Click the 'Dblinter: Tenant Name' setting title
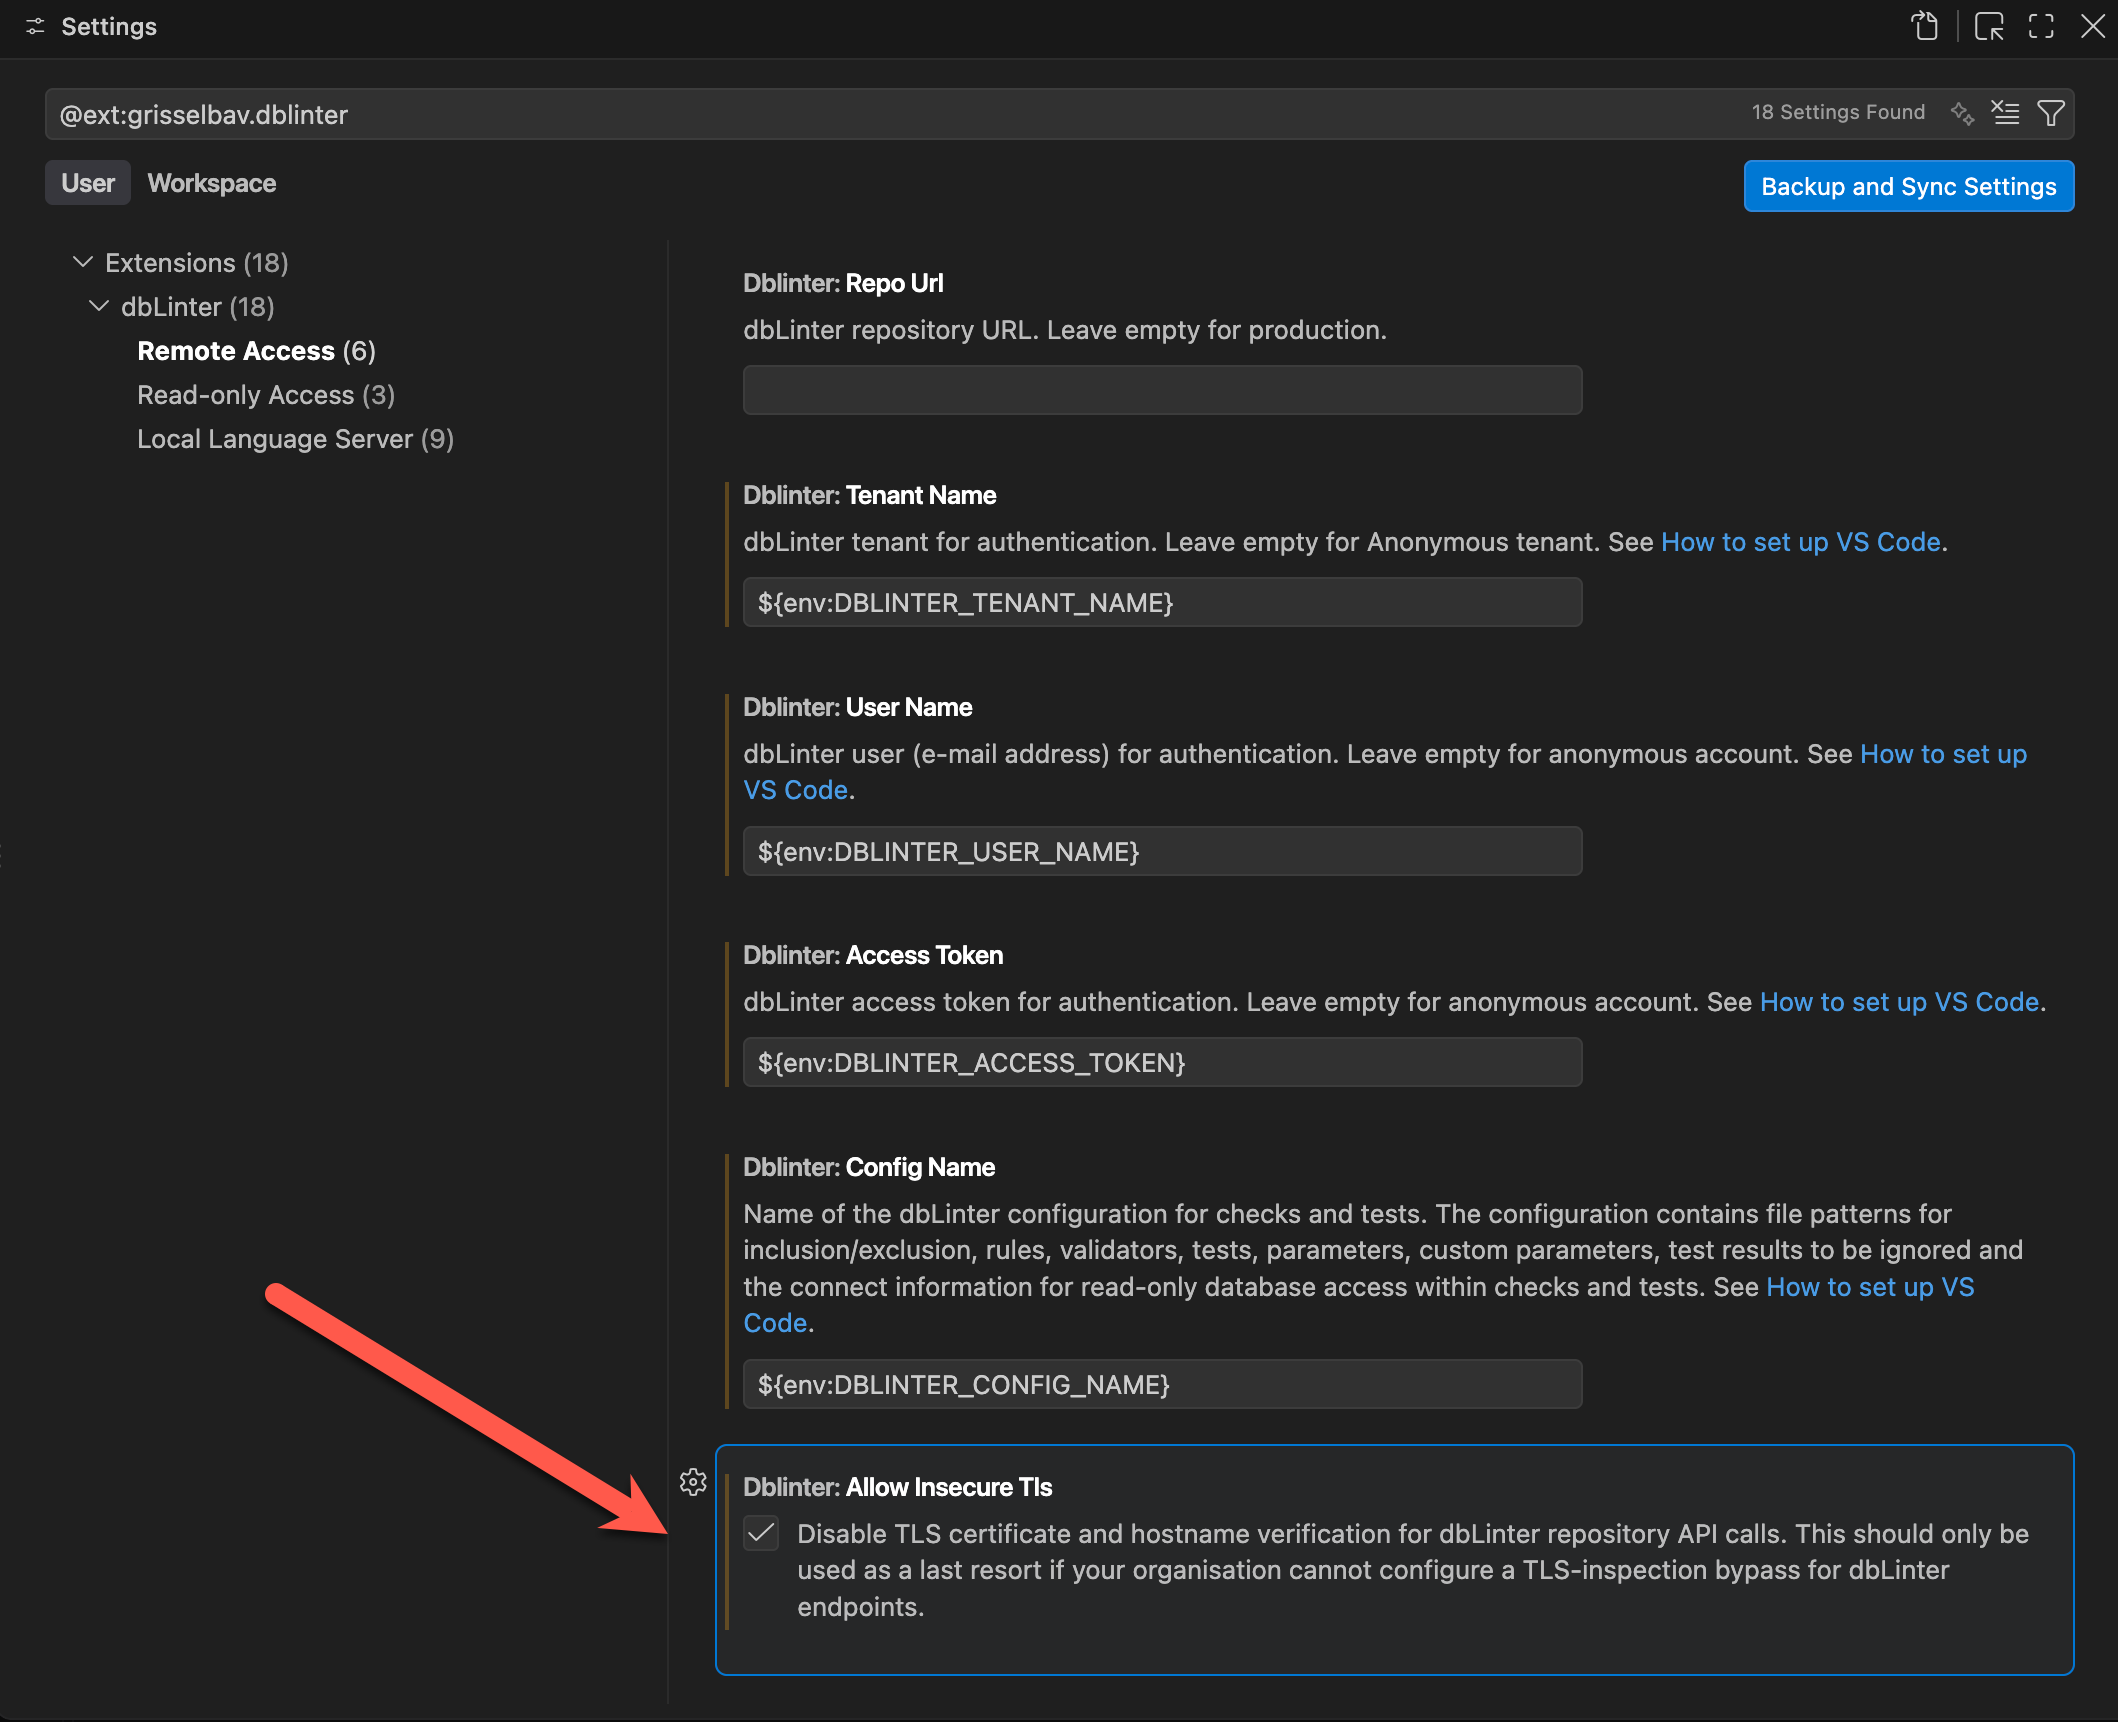Image resolution: width=2118 pixels, height=1722 pixels. (x=870, y=495)
